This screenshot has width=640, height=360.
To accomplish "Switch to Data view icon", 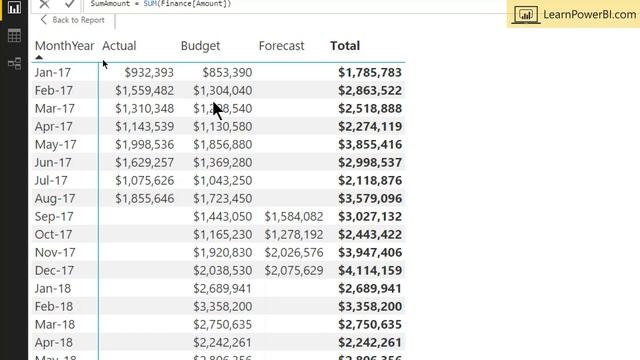I will pyautogui.click(x=14, y=36).
